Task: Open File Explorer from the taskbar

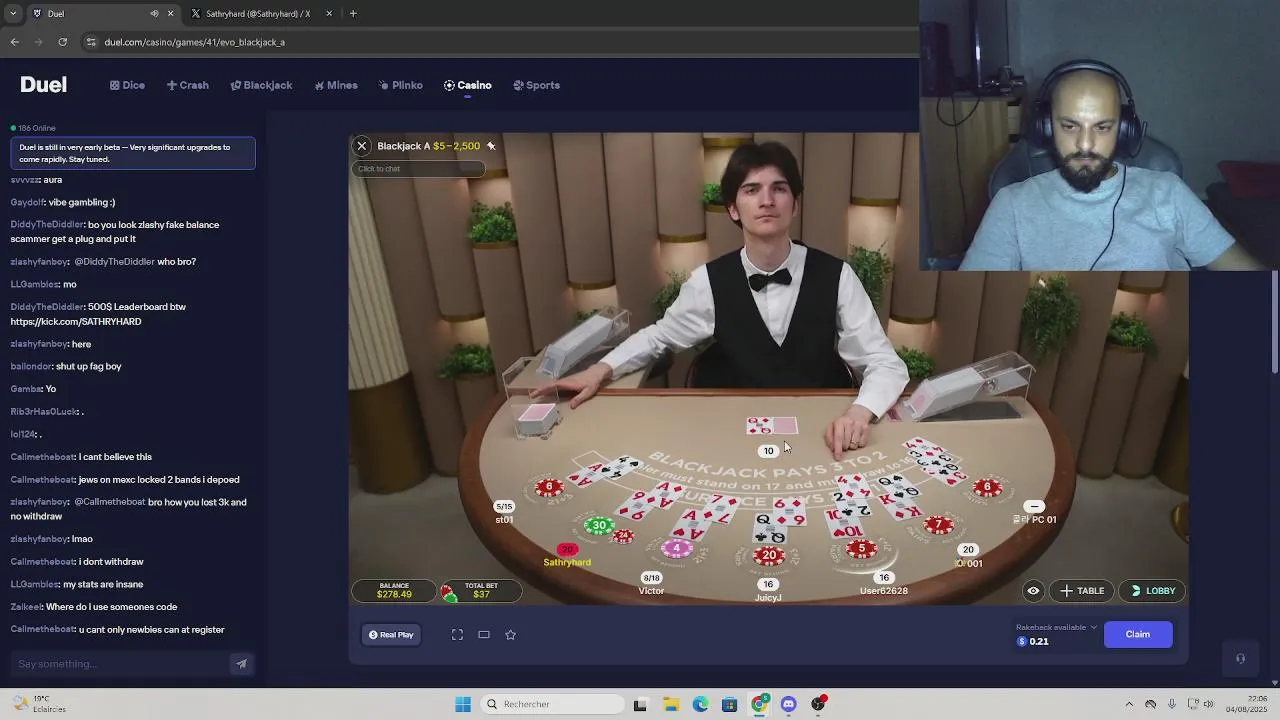Action: [670, 704]
